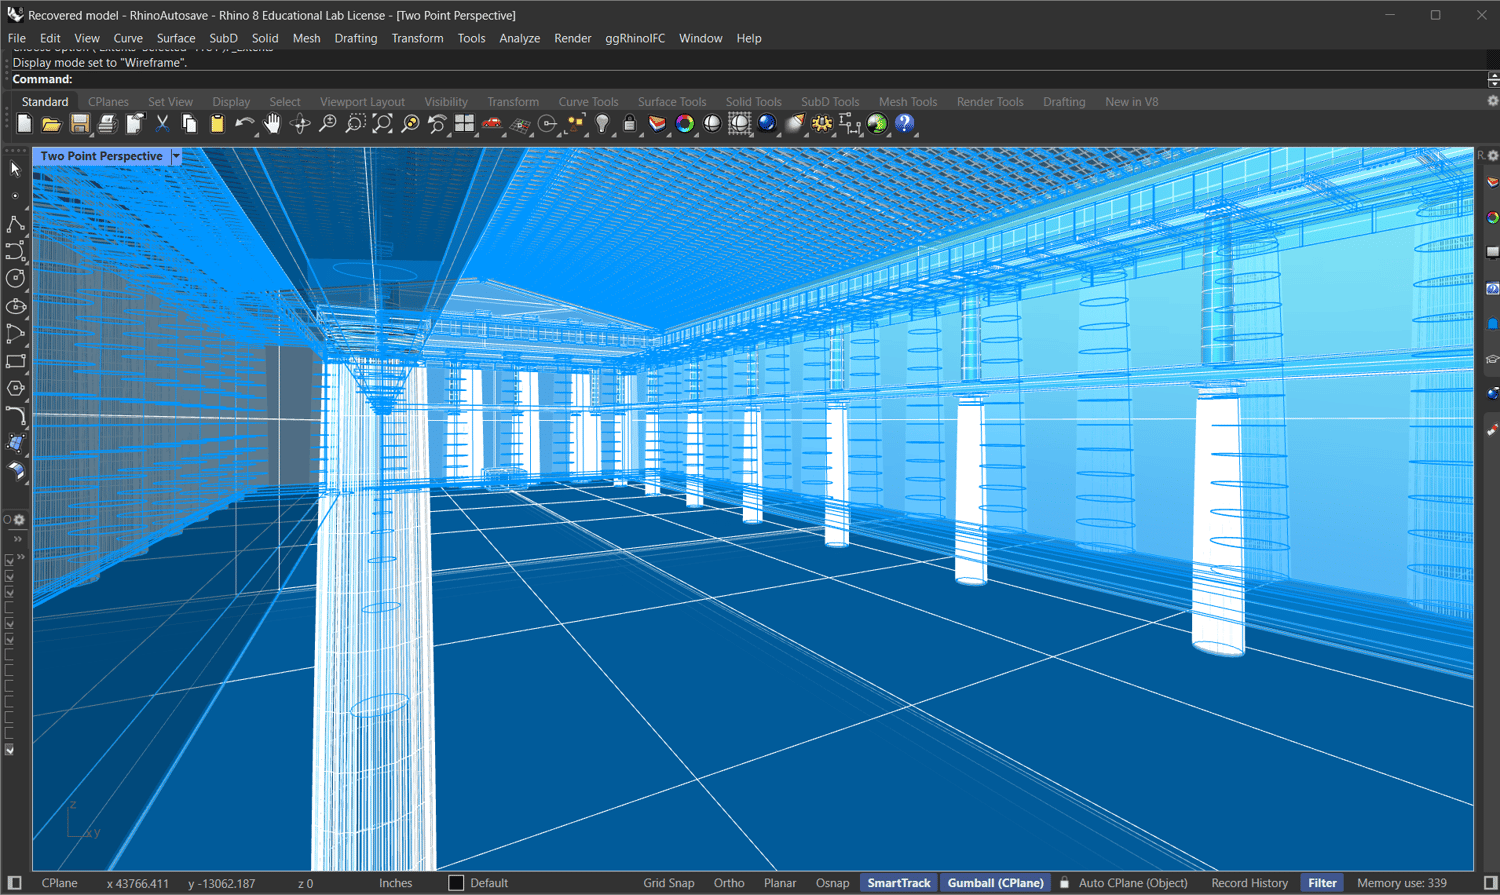Click the Record History button
Image resolution: width=1500 pixels, height=895 pixels.
pyautogui.click(x=1249, y=883)
